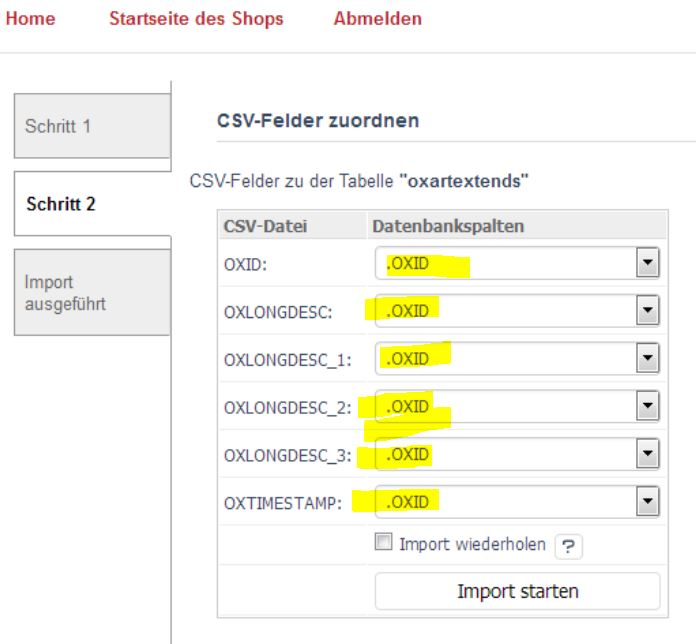
Task: Click the Import starten button
Action: click(517, 591)
